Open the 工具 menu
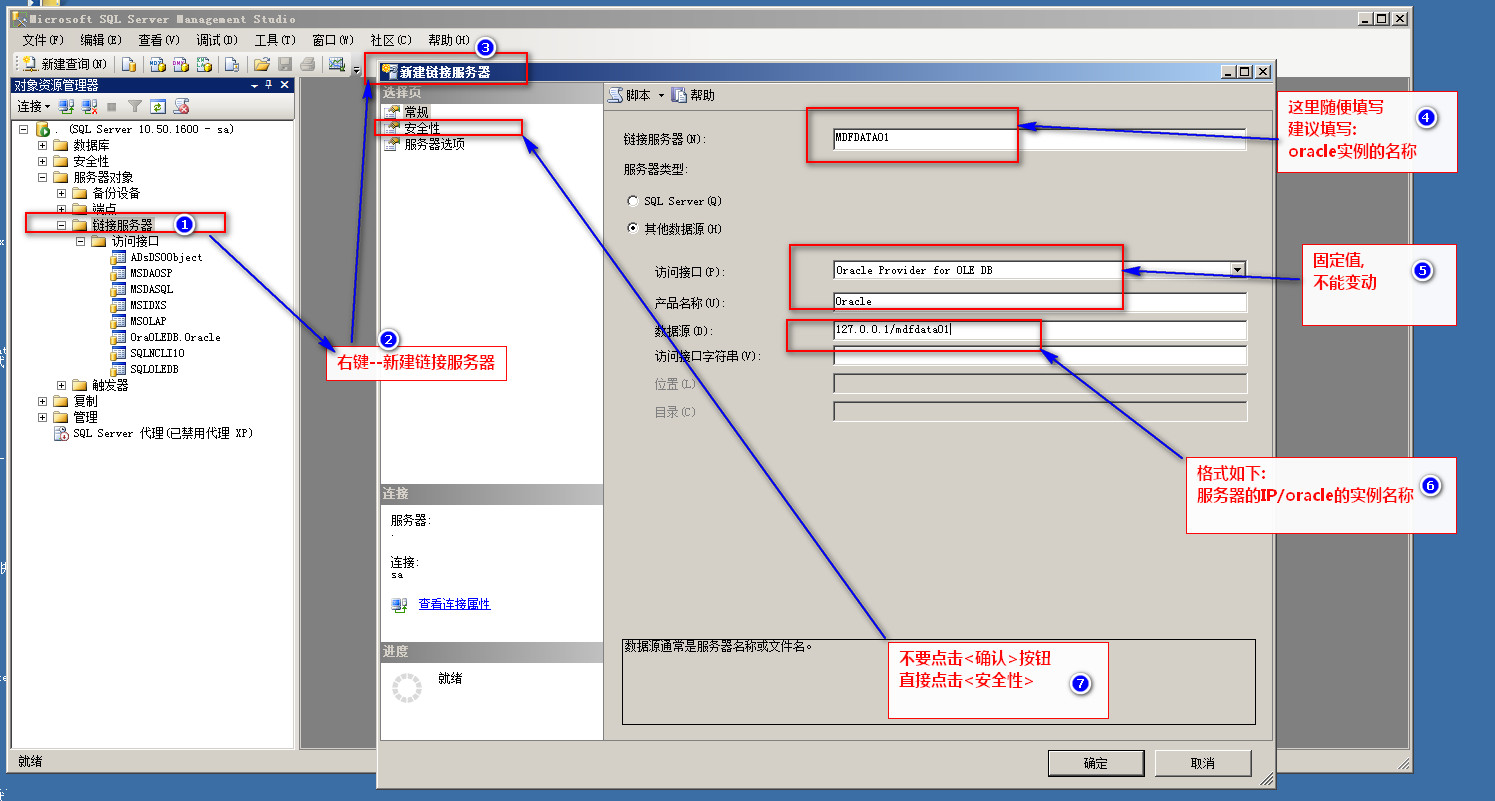The height and width of the screenshot is (801, 1495). 274,40
